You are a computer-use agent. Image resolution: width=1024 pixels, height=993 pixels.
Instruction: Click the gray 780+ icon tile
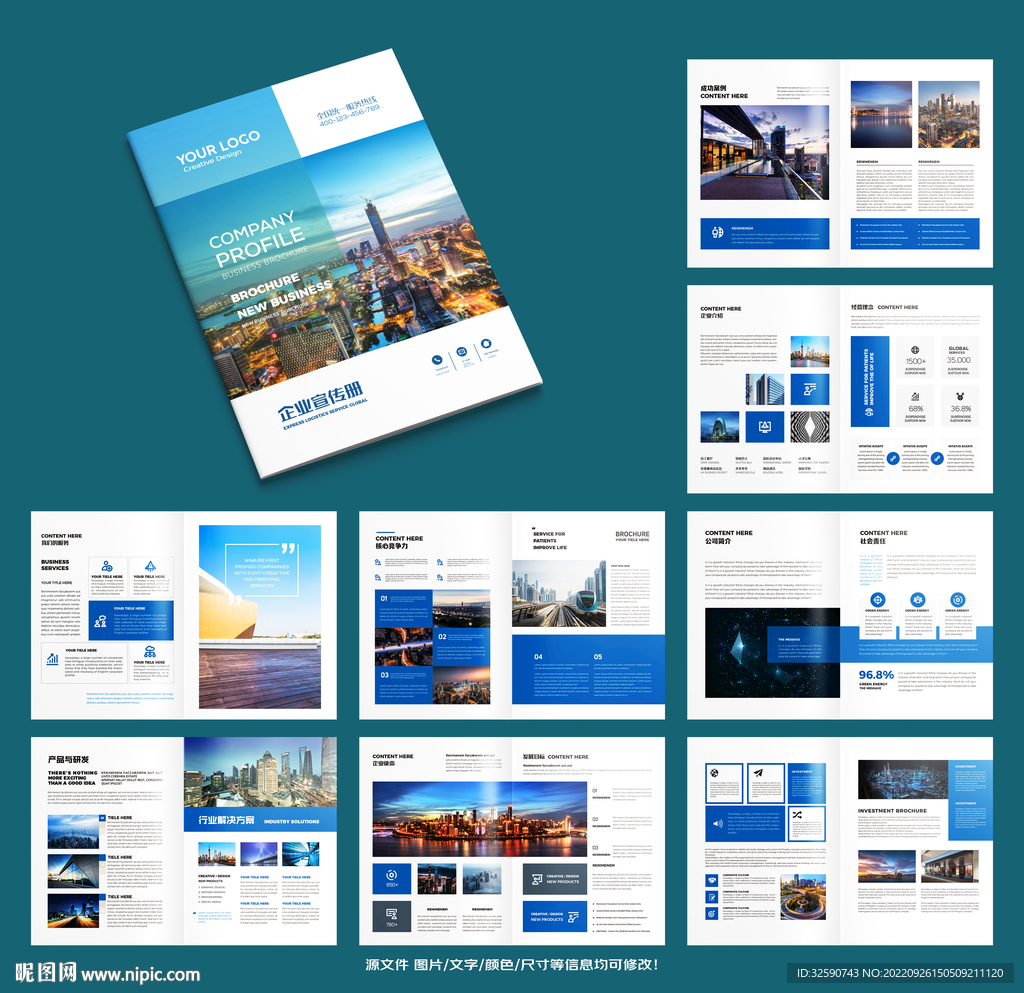pos(392,917)
